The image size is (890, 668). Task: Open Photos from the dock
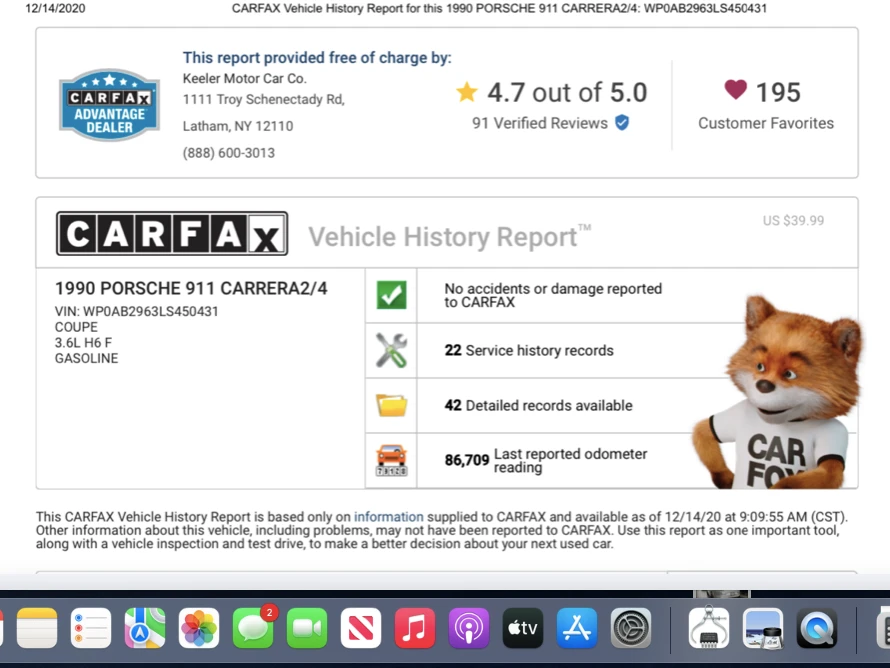199,628
